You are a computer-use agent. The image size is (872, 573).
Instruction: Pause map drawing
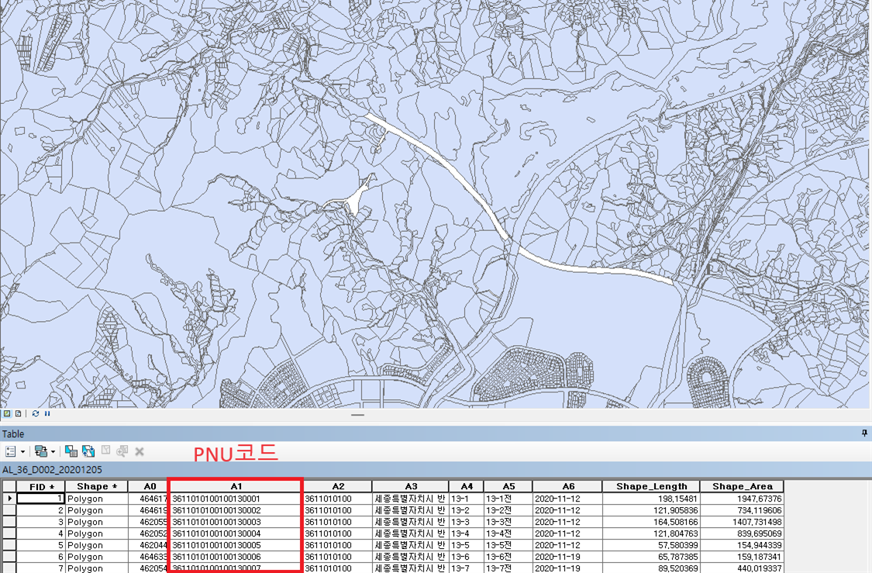47,412
